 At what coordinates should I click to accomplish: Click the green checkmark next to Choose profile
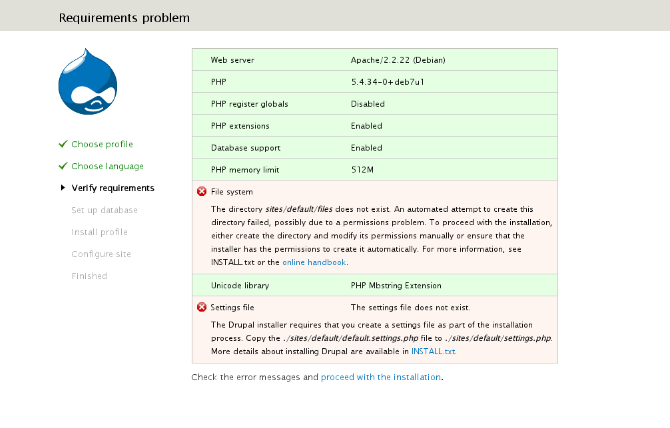point(63,144)
